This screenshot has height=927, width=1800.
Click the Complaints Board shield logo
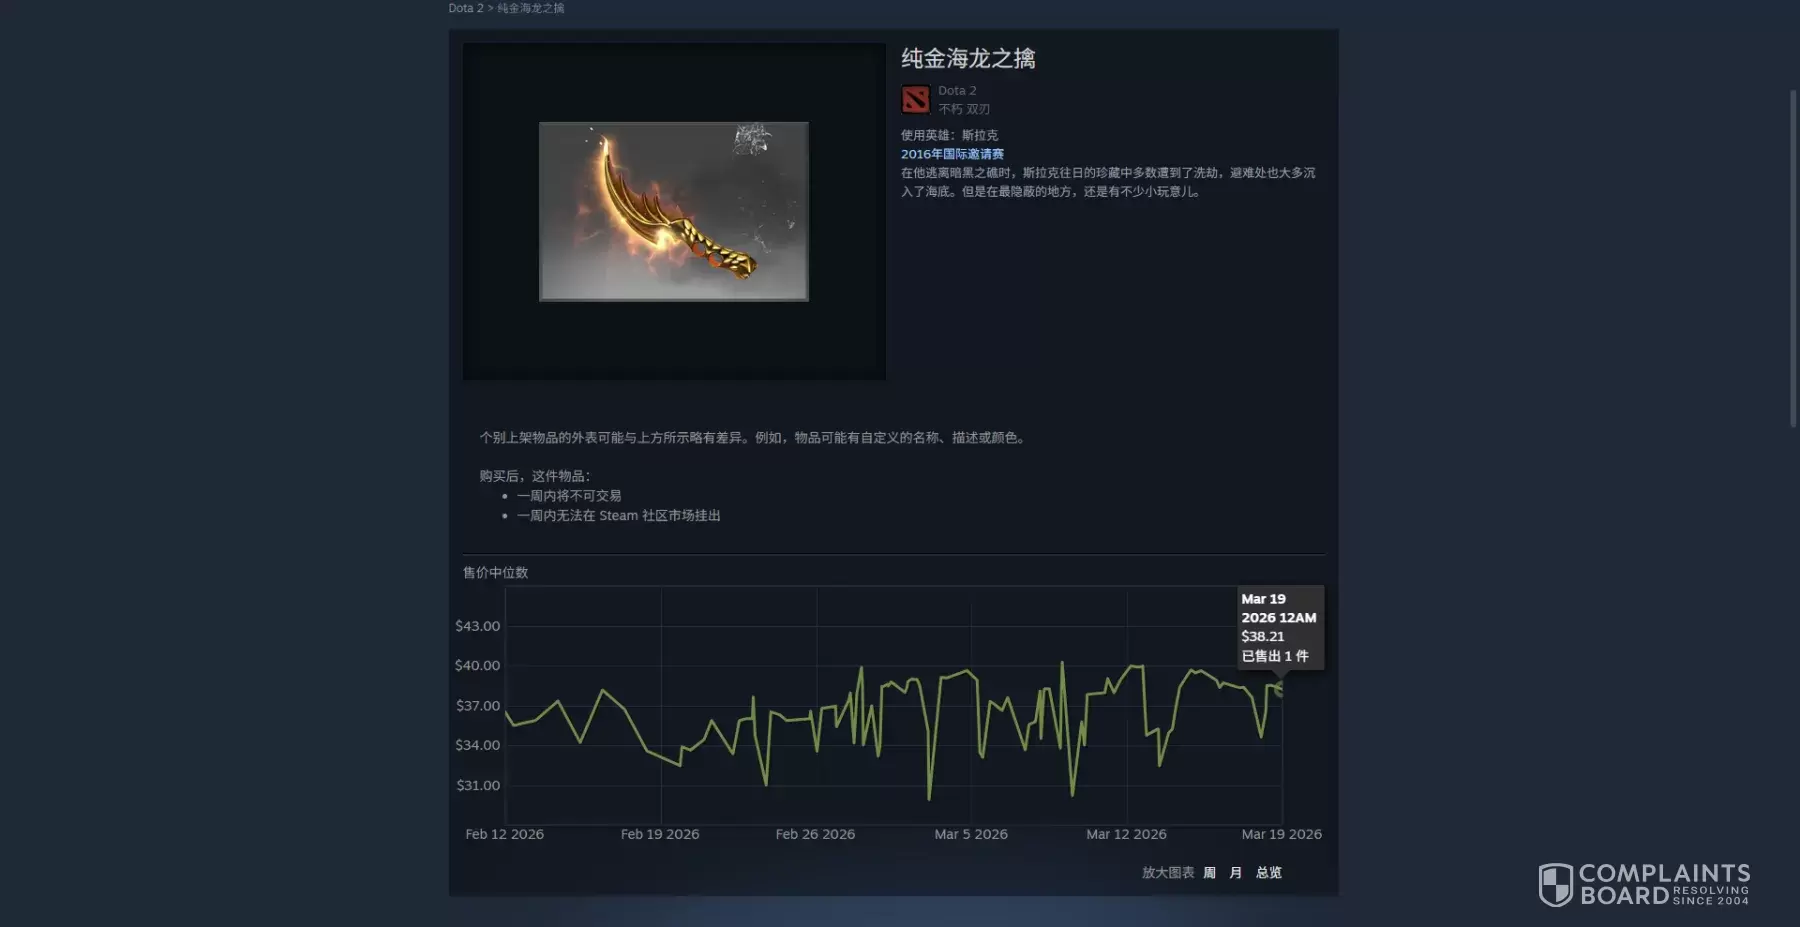pos(1556,884)
